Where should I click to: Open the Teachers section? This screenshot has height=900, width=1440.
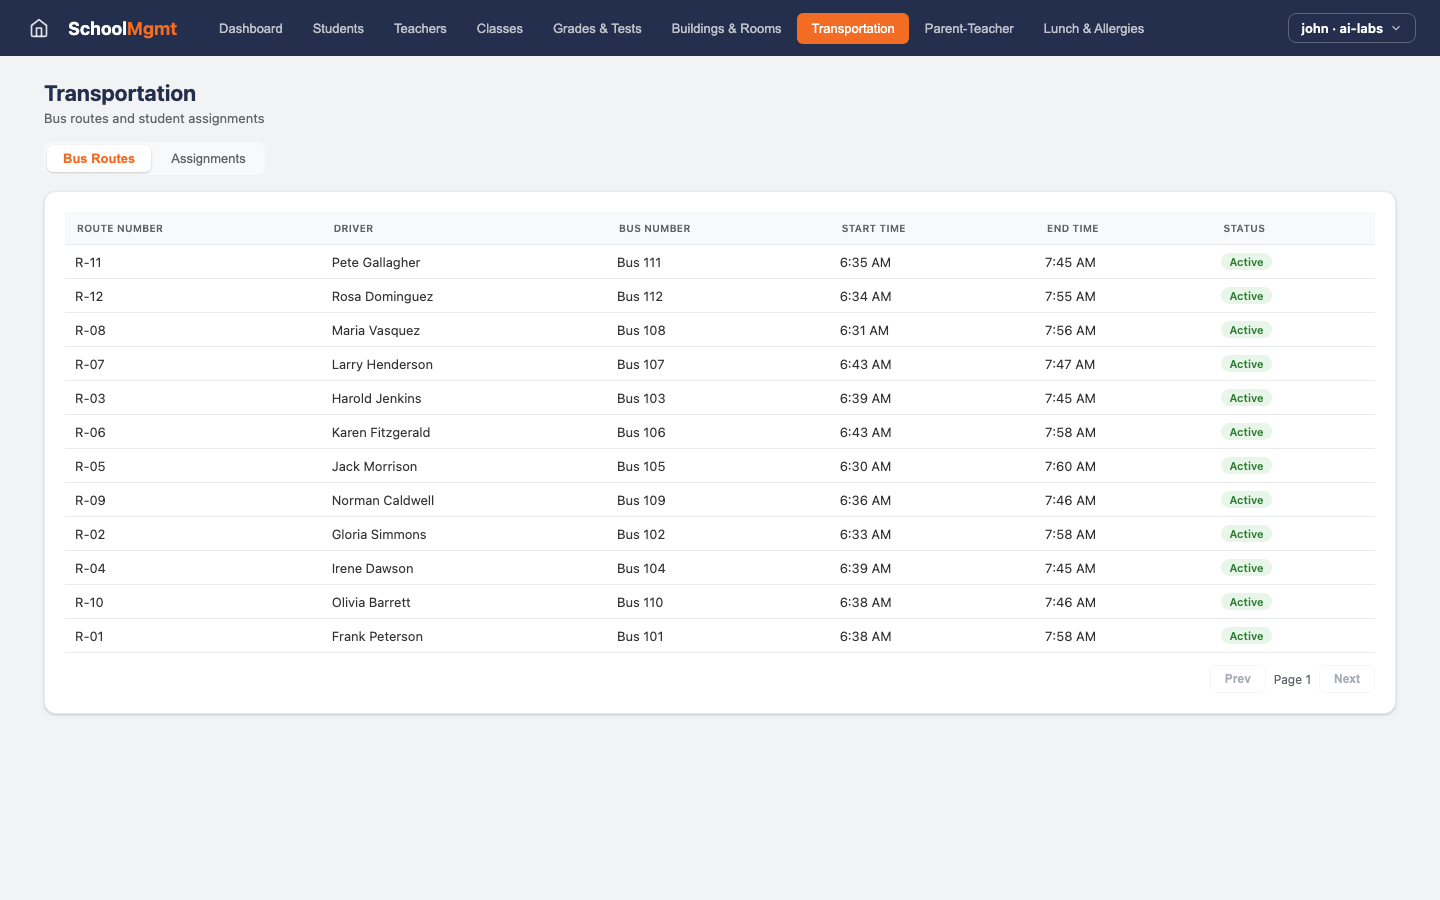[x=420, y=28]
